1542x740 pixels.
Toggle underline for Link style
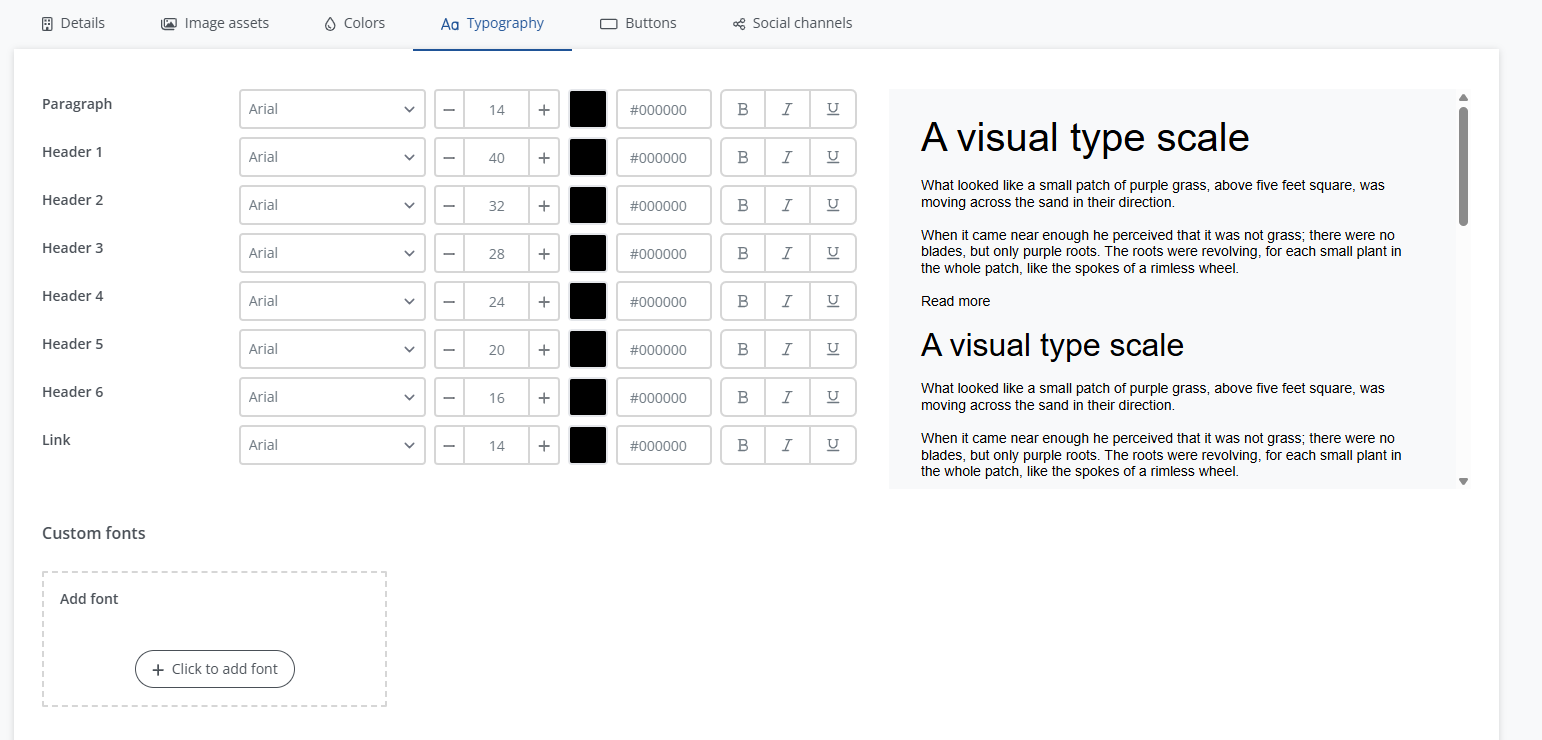click(832, 445)
